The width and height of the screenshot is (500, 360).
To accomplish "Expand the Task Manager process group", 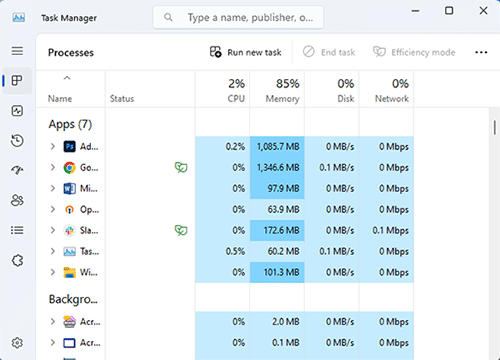I will 53,251.
